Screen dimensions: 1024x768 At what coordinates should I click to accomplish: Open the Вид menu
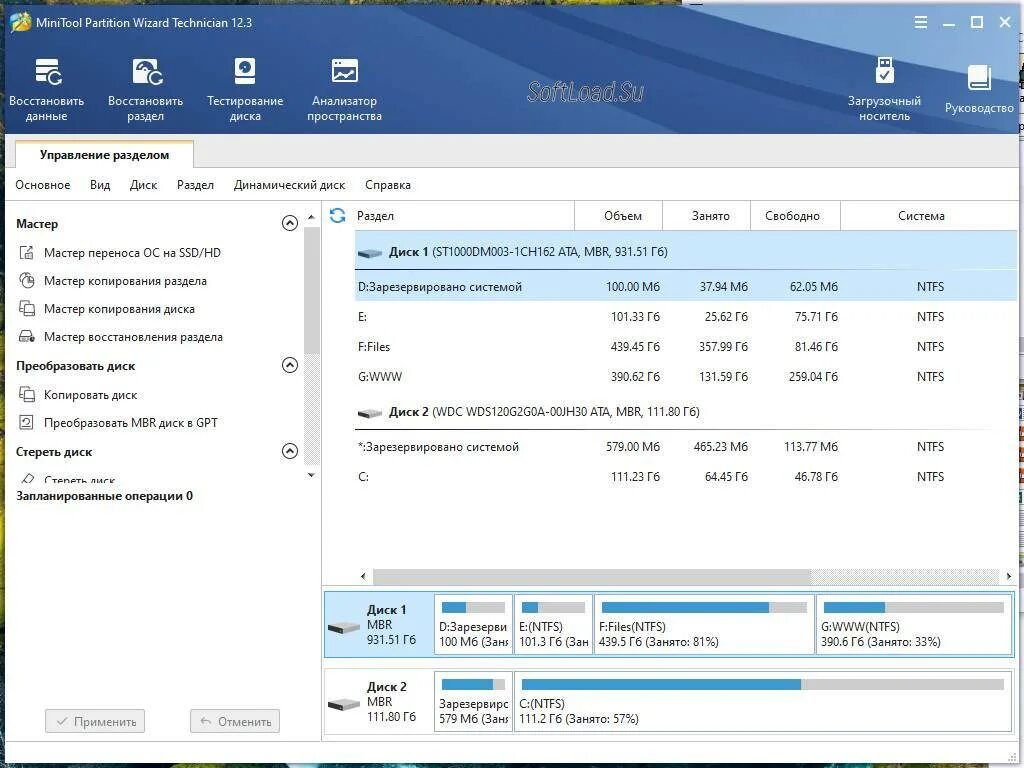(100, 185)
